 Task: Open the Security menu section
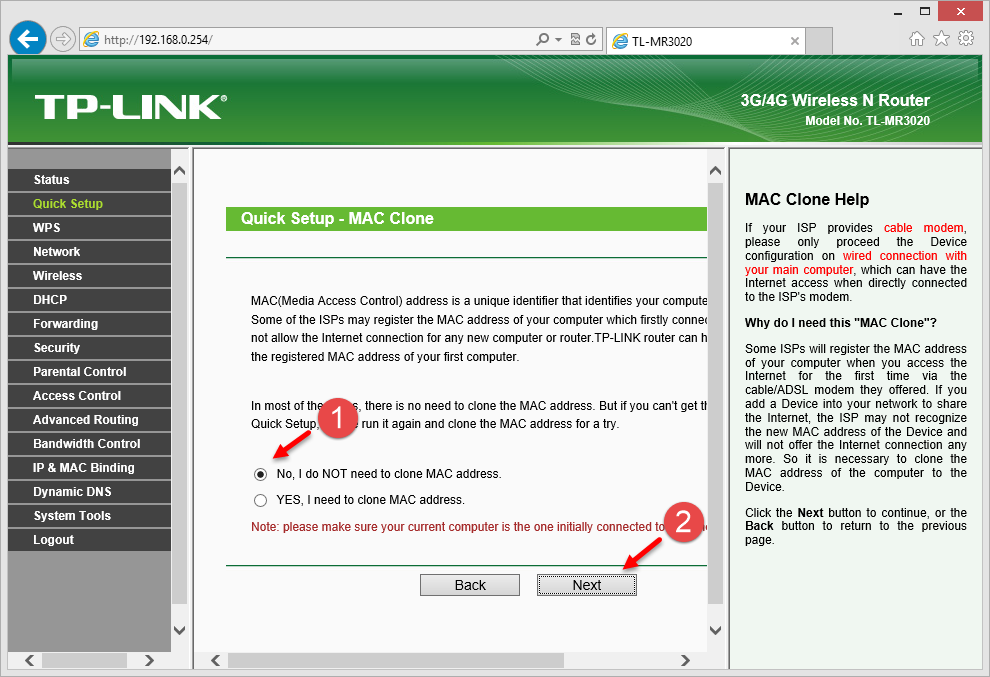tap(90, 347)
